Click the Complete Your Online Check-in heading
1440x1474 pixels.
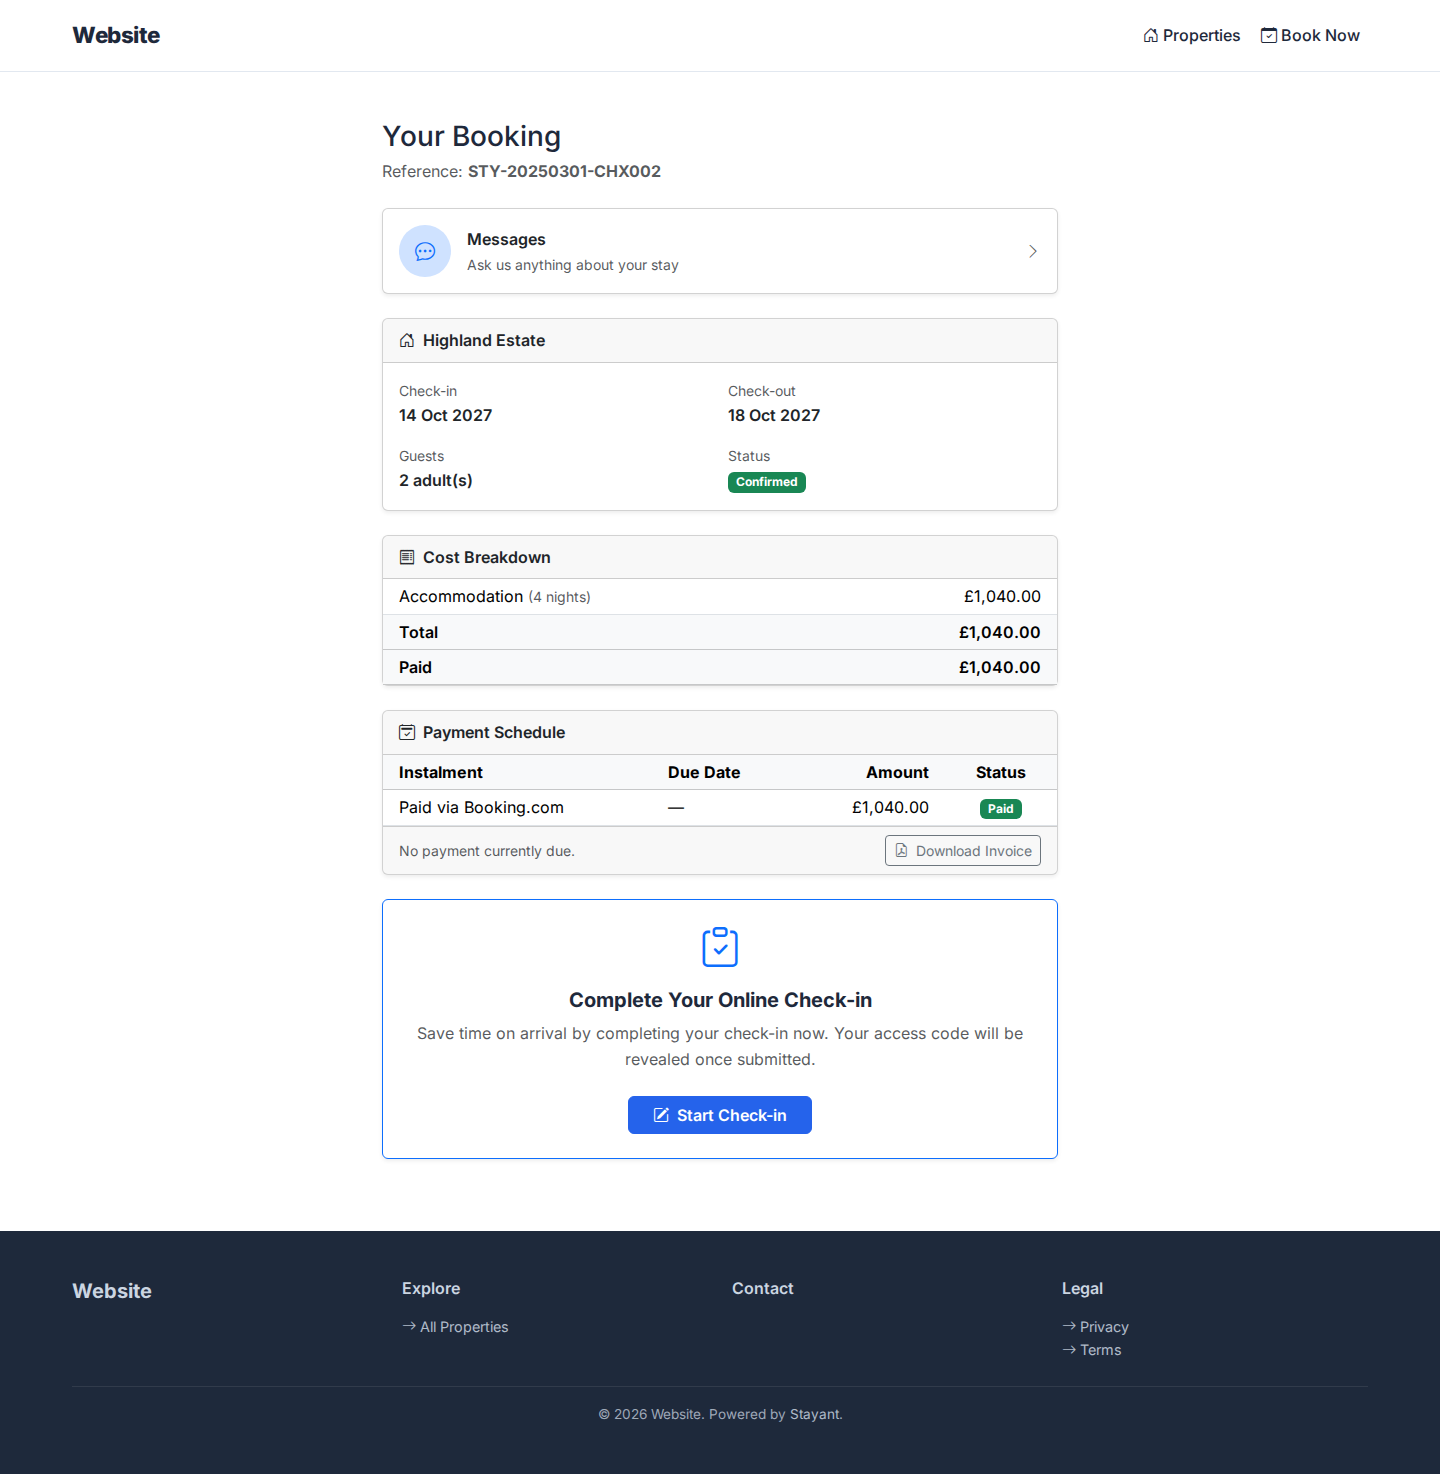(720, 1000)
